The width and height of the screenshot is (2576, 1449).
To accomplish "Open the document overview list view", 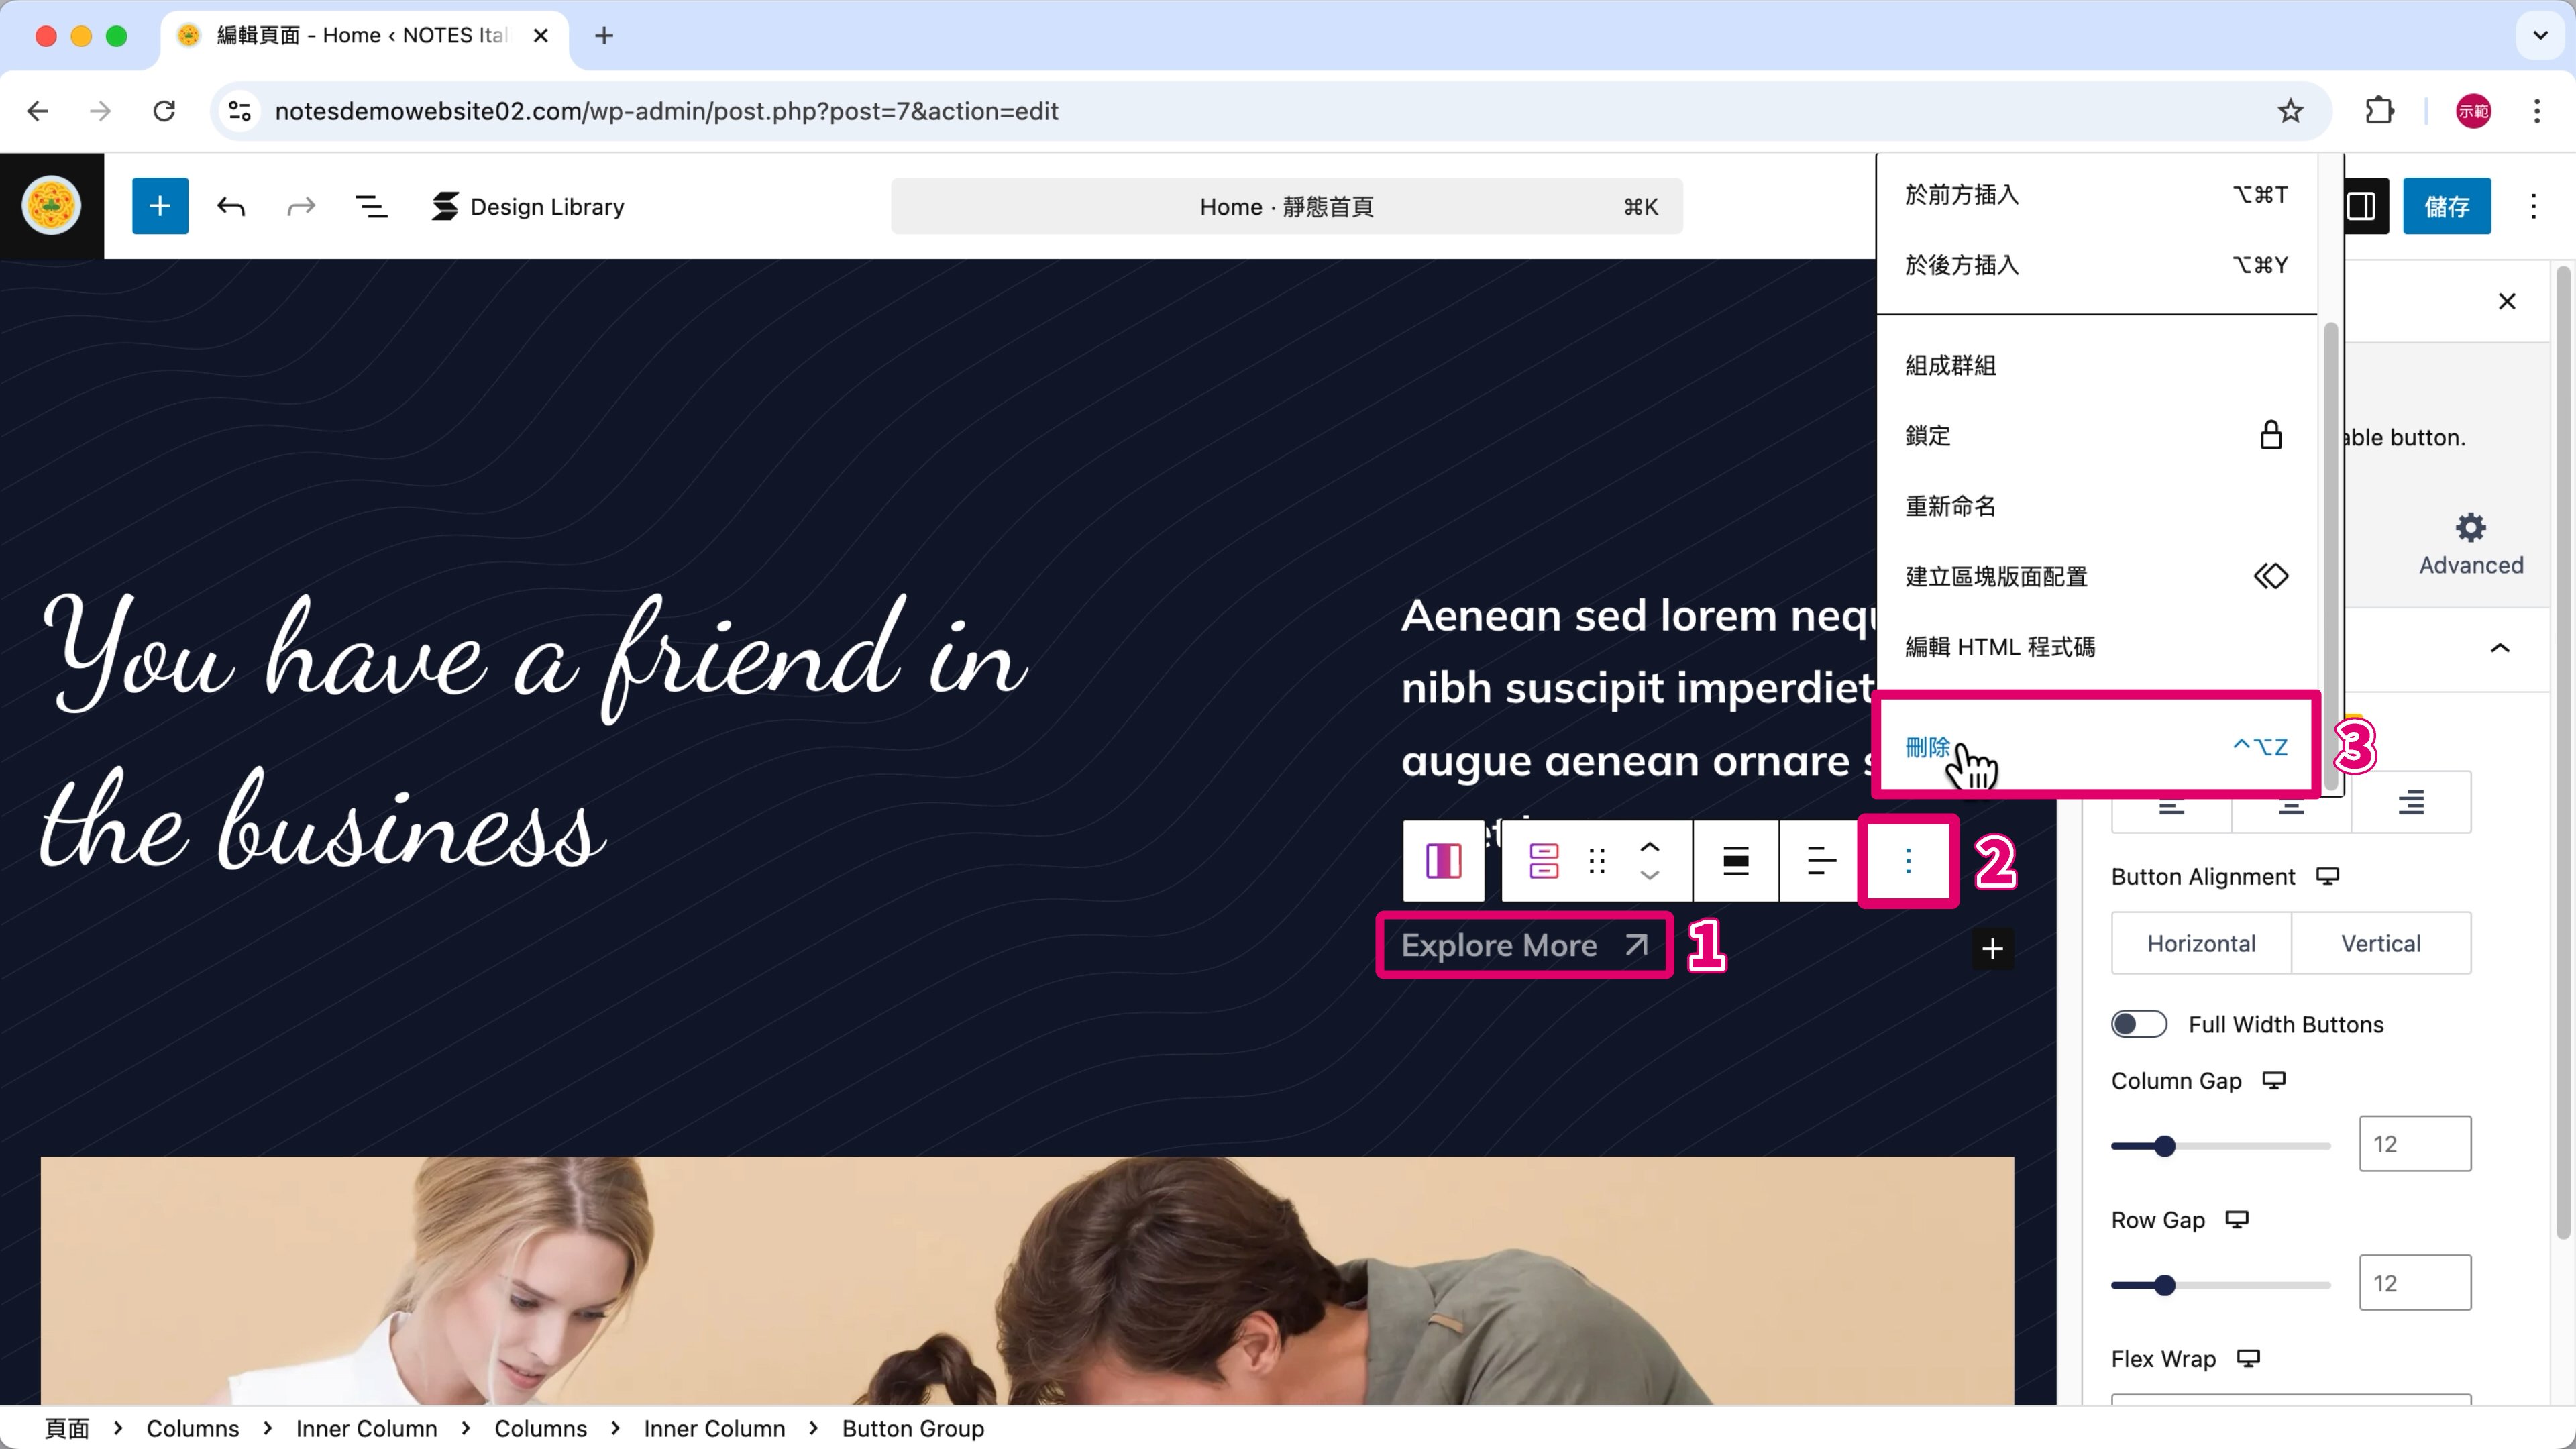I will coord(371,206).
